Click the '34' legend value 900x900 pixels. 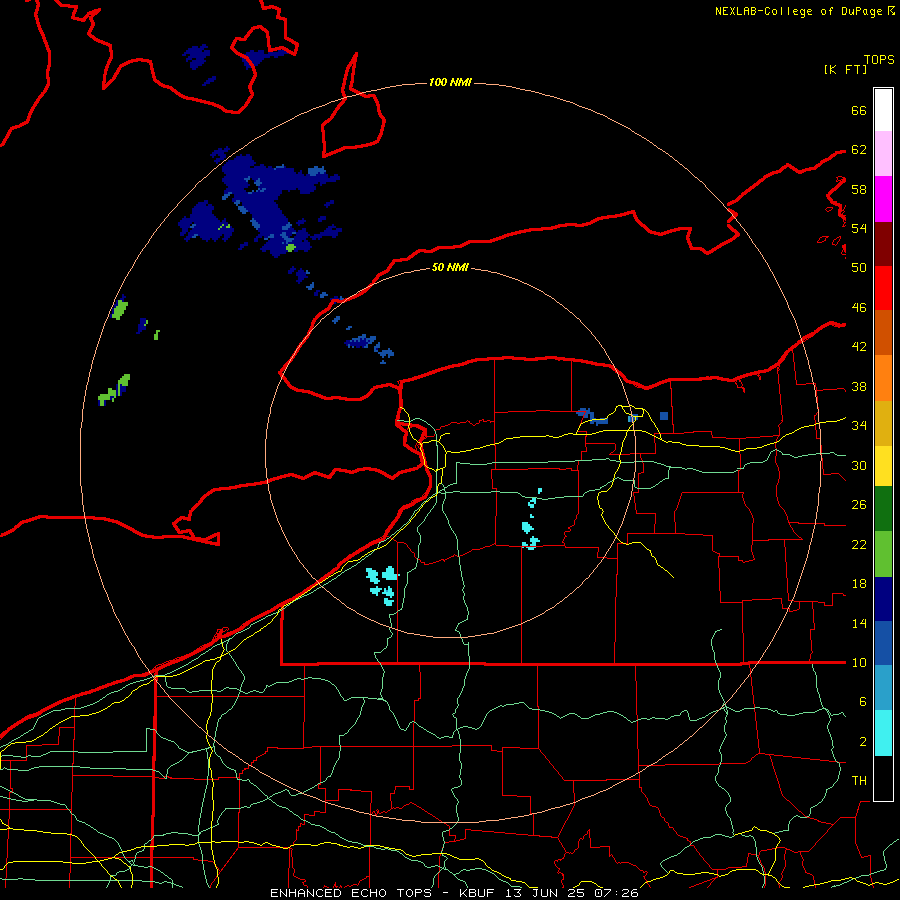pyautogui.click(x=859, y=426)
